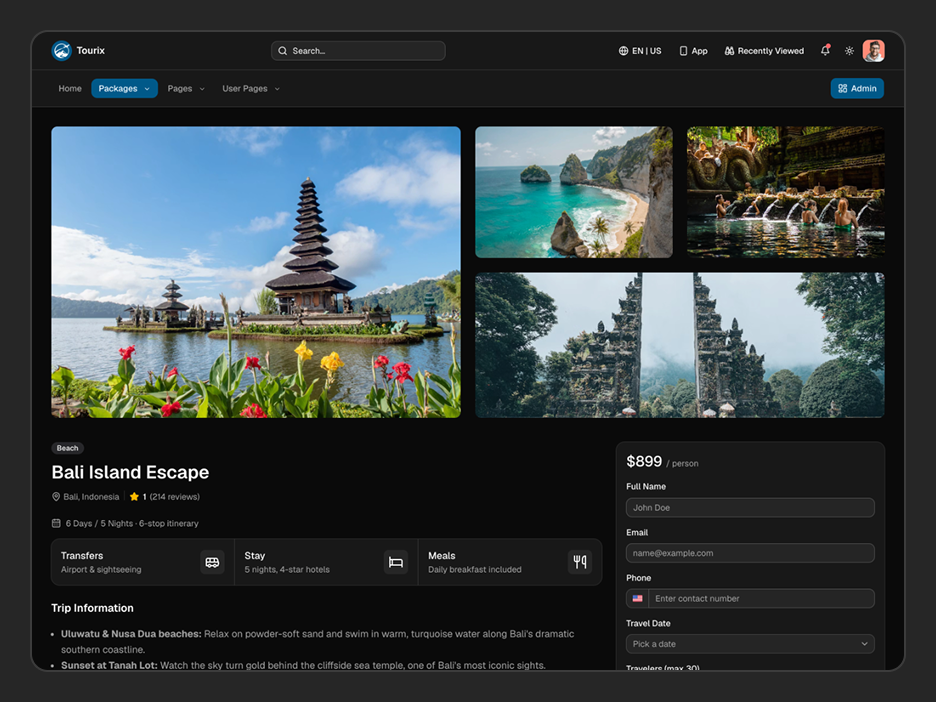The width and height of the screenshot is (936, 702).
Task: Open the Travel Date picker
Action: tap(750, 644)
